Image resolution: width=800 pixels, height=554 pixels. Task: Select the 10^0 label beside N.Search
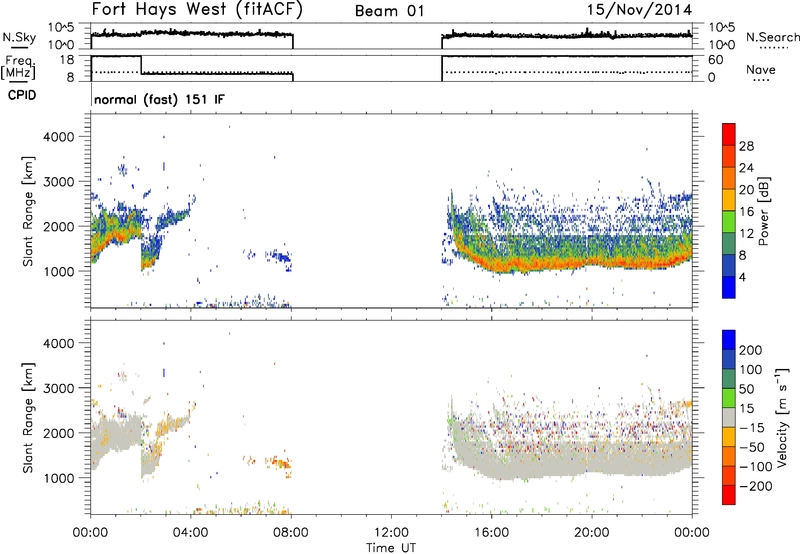point(722,45)
